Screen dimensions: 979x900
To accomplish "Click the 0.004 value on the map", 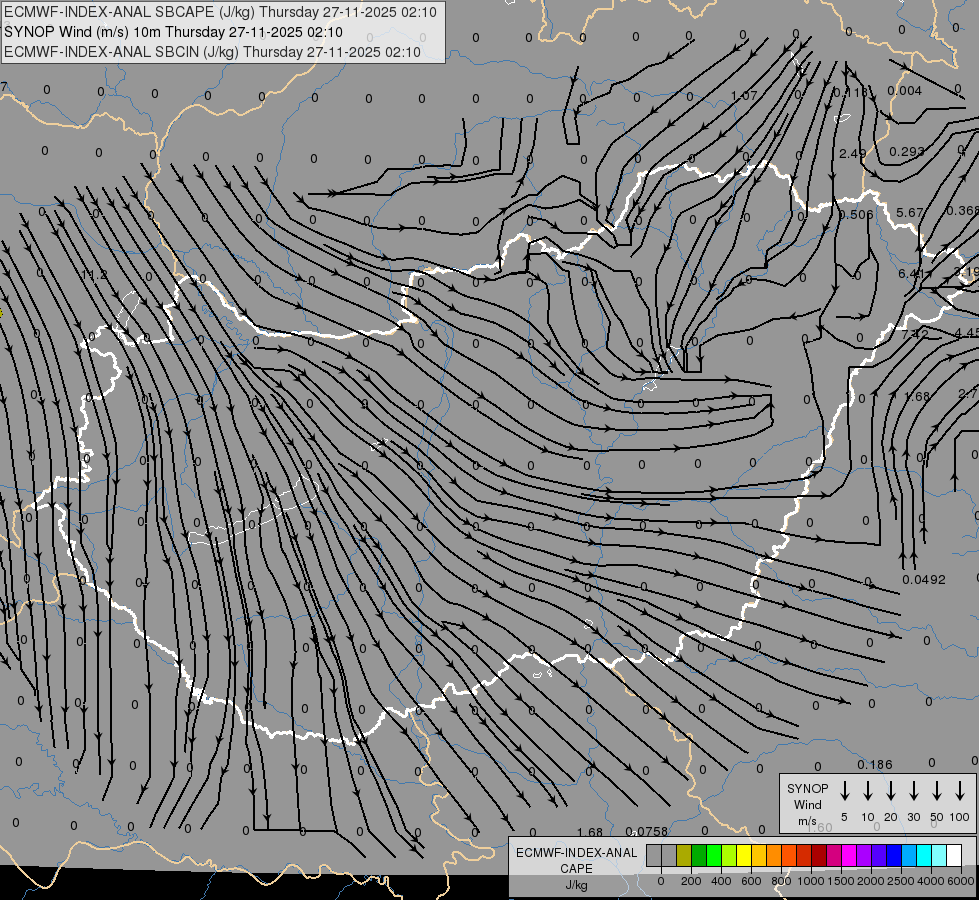I will pos(905,91).
